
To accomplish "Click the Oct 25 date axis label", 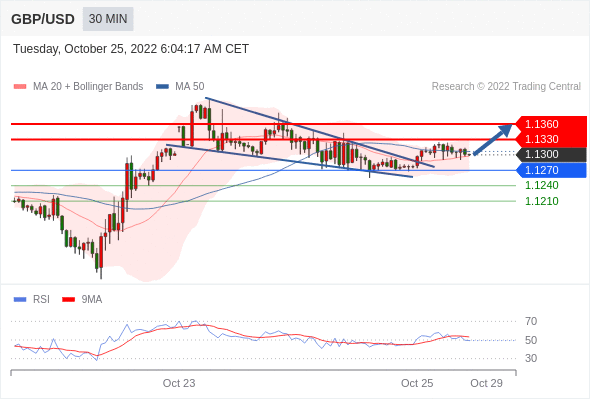I will pyautogui.click(x=417, y=383).
